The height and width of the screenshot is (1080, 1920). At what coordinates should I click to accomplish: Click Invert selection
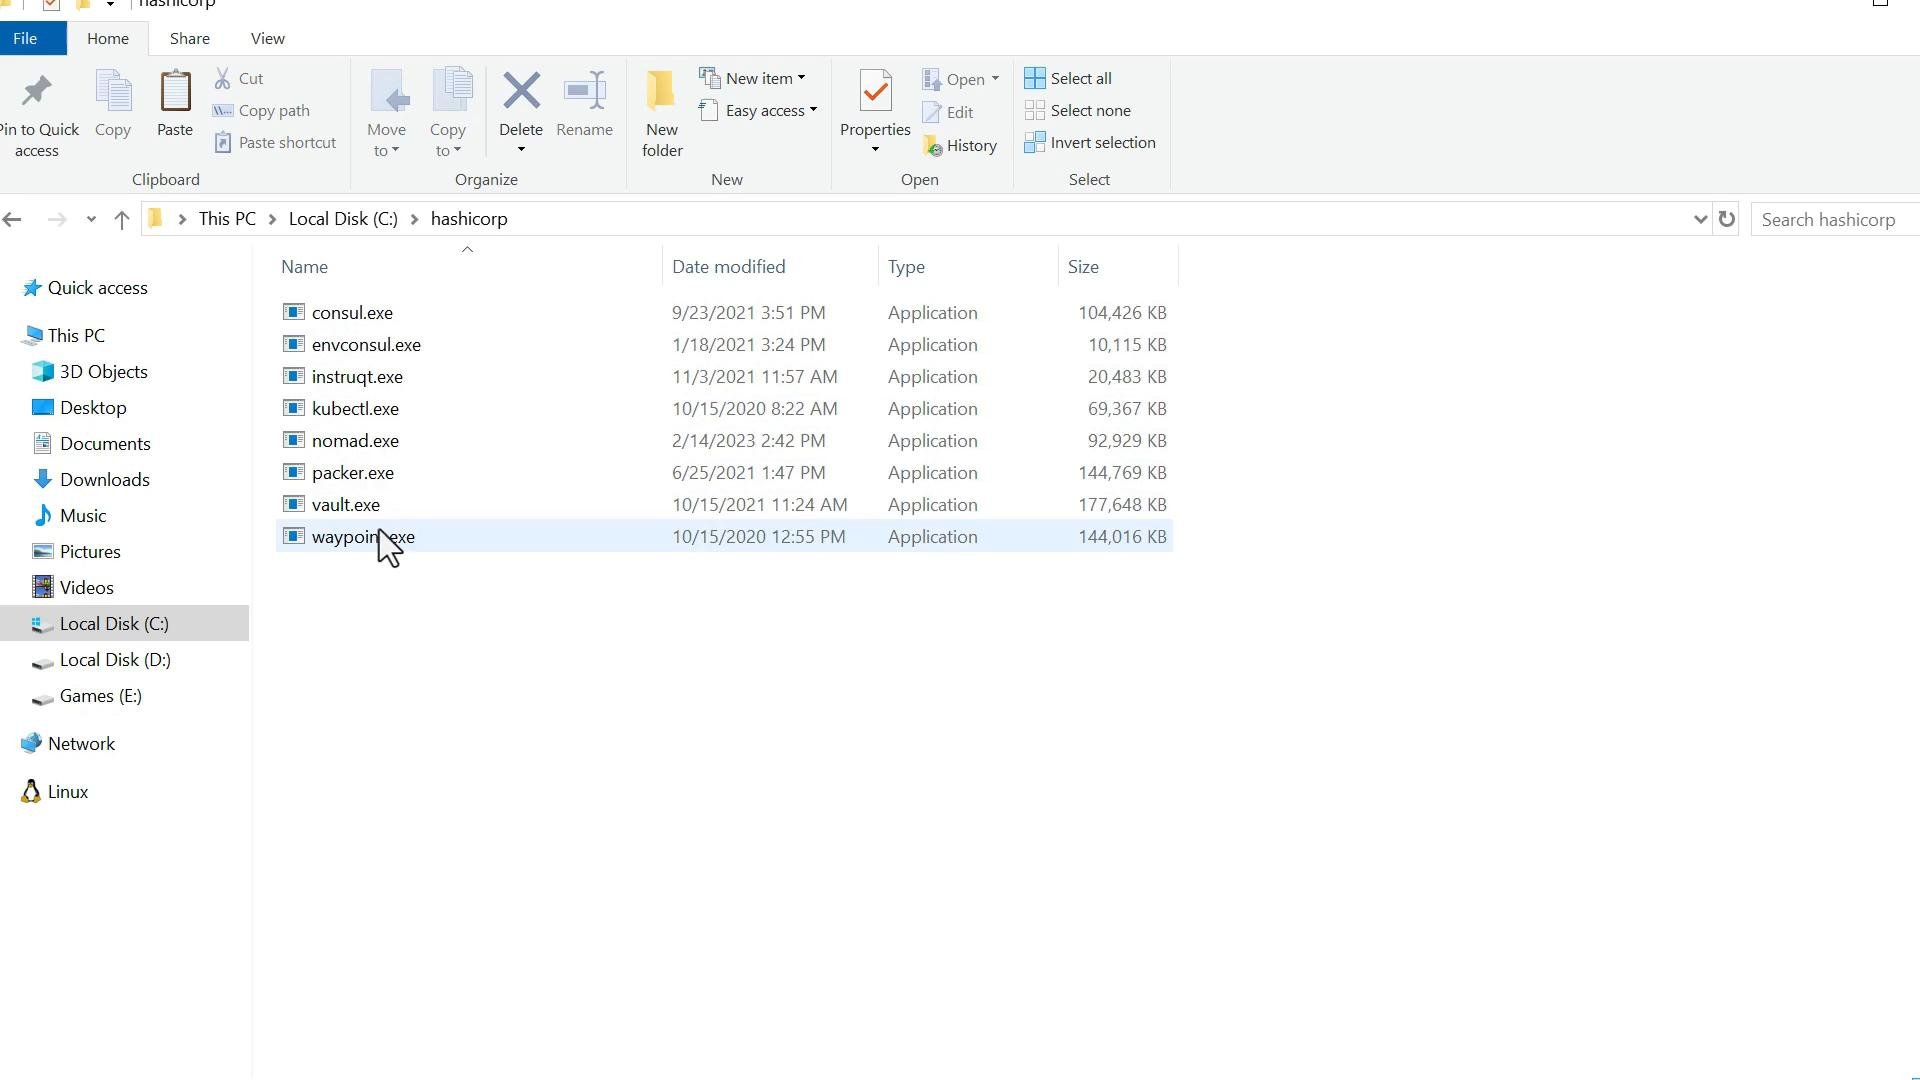point(1090,142)
